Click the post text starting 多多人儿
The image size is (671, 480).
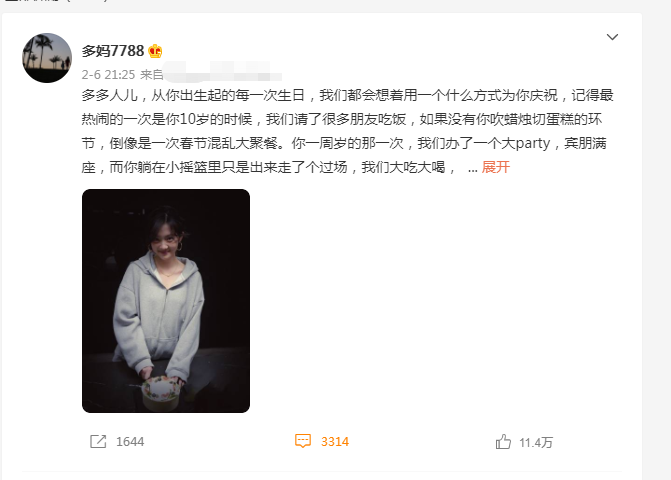point(347,131)
